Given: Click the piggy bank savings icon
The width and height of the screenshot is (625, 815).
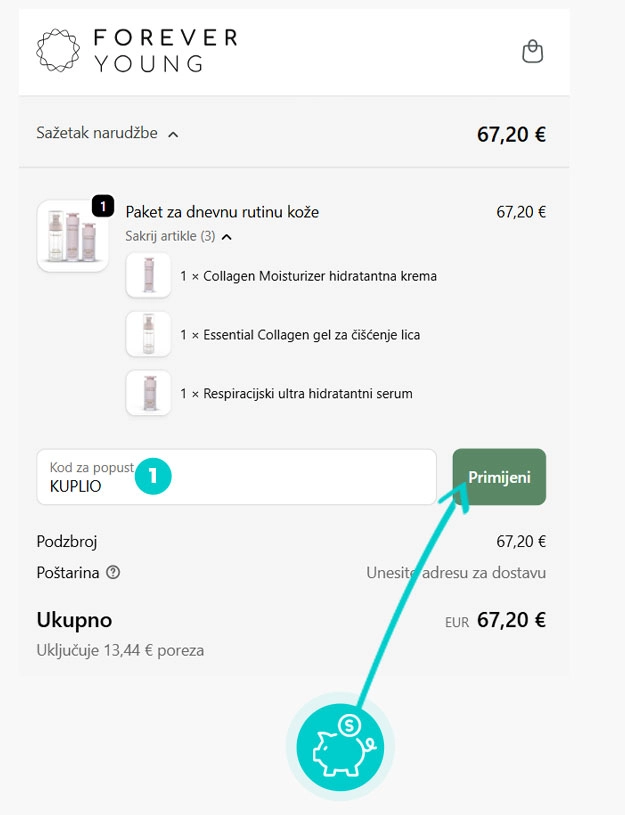Looking at the screenshot, I should (338, 745).
